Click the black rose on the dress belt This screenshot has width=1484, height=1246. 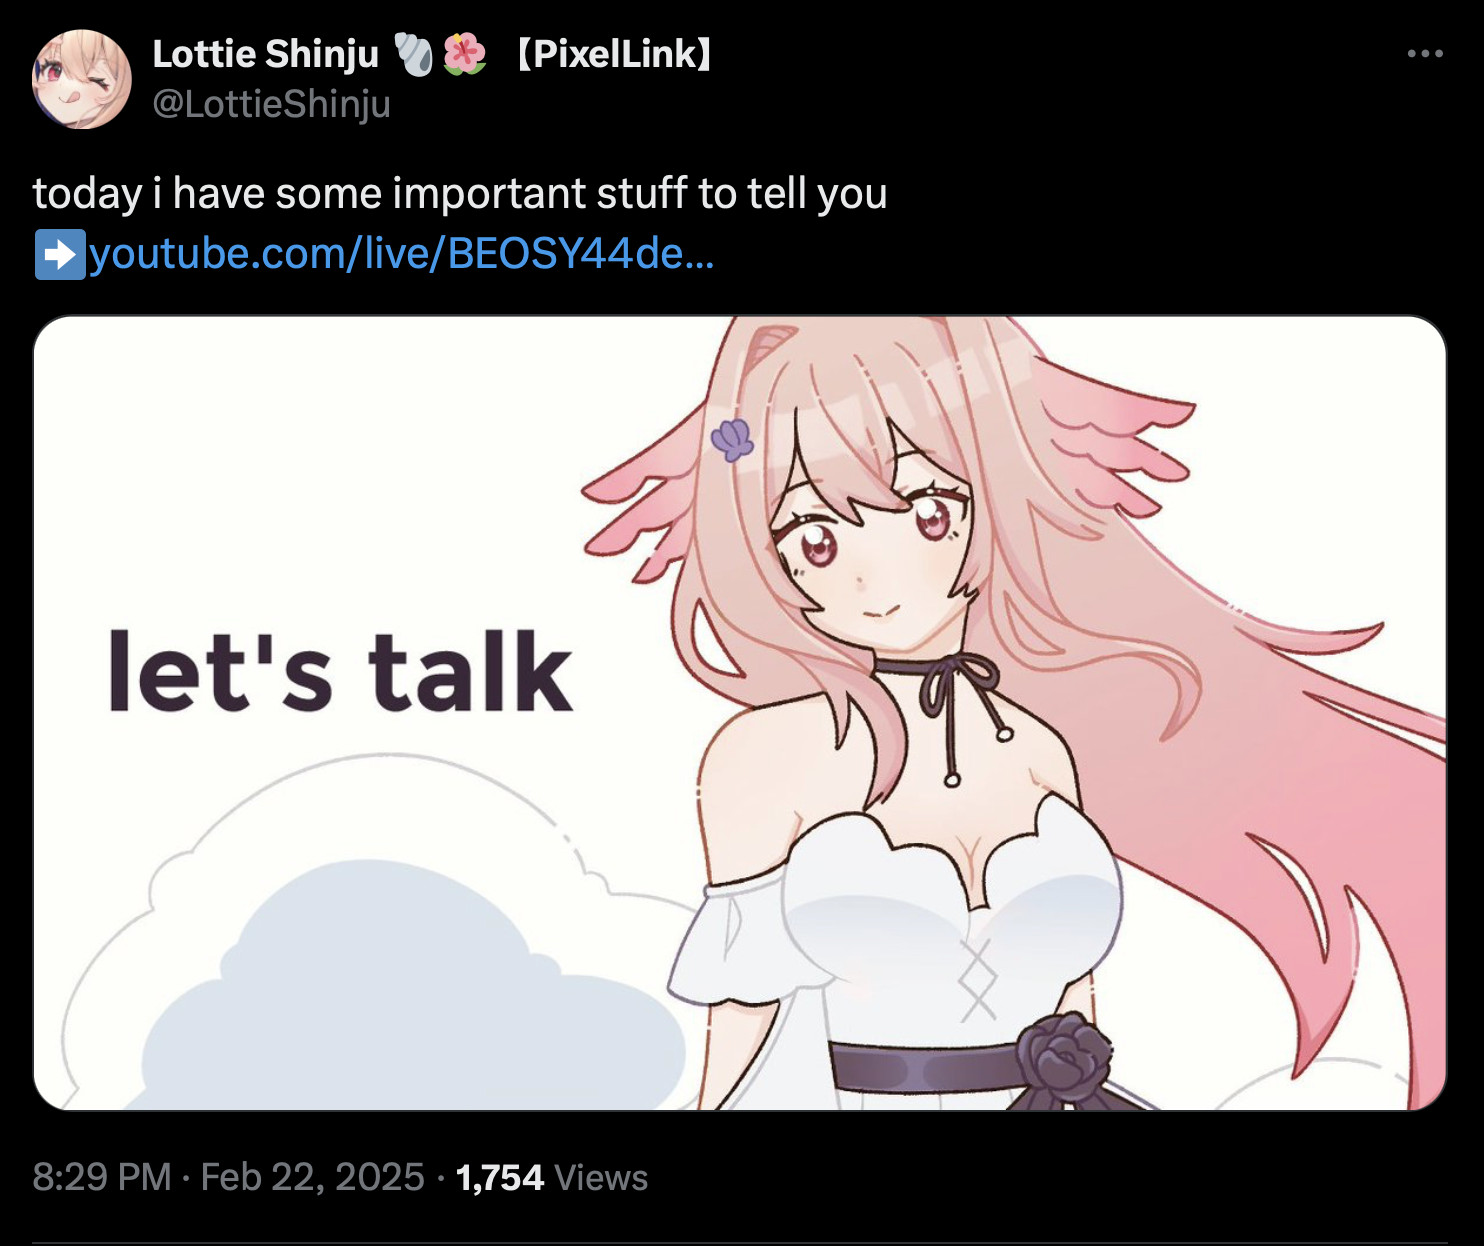[1064, 1056]
